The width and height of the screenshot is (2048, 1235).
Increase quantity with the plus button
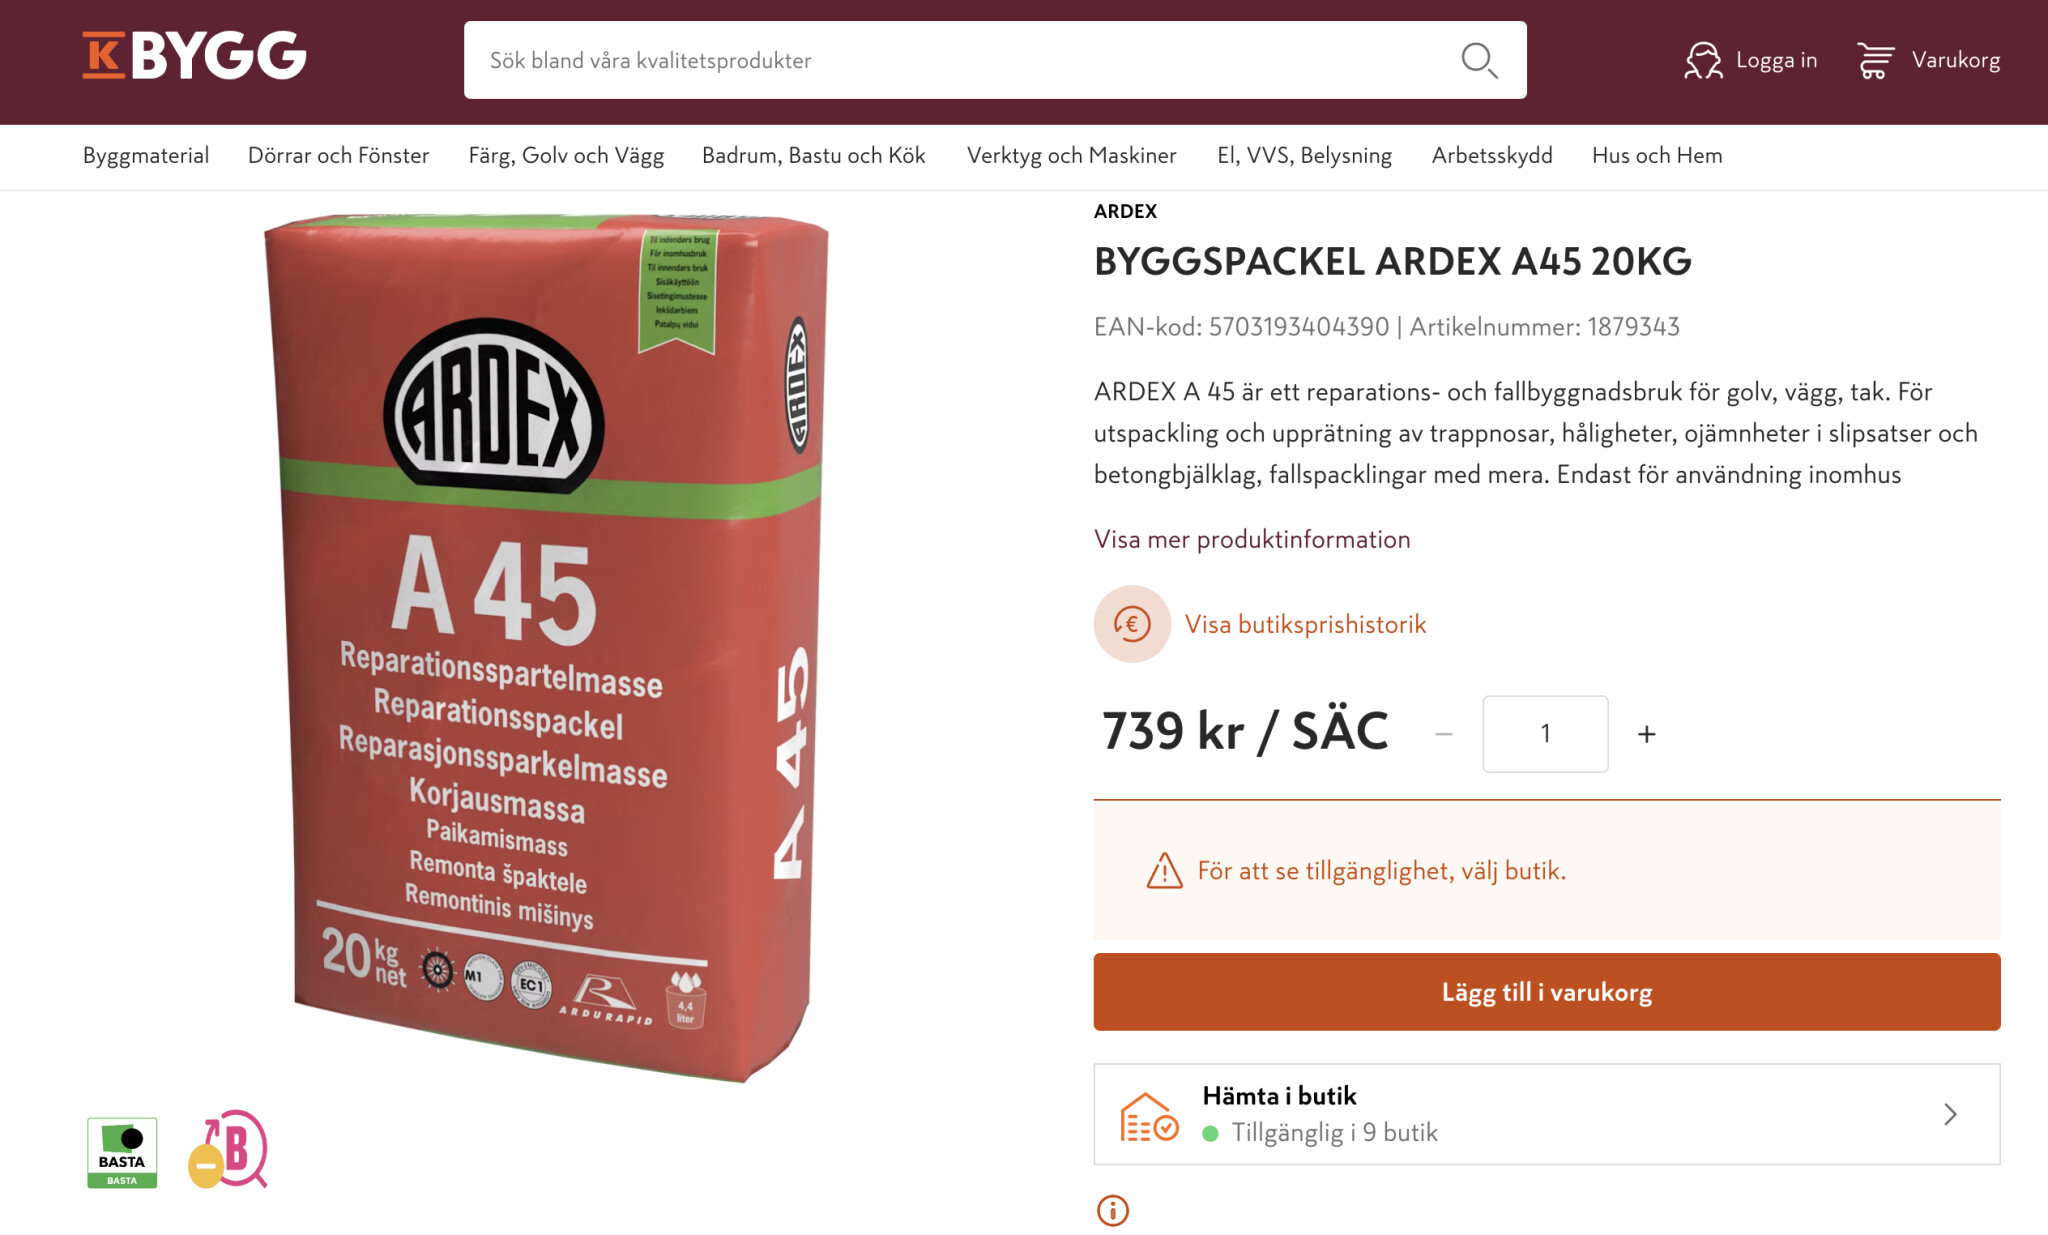click(1646, 734)
